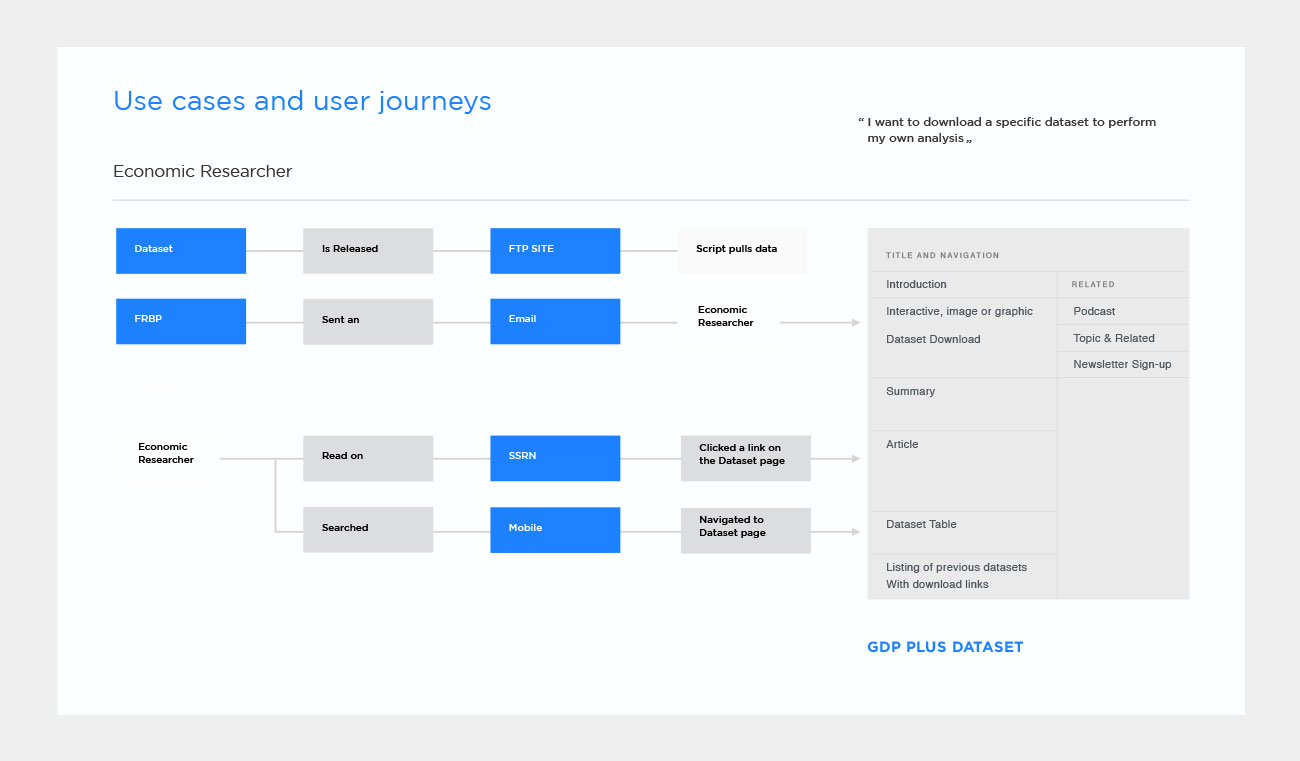Viewport: 1300px width, 761px height.
Task: Select the Sent an gray box
Action: point(368,321)
